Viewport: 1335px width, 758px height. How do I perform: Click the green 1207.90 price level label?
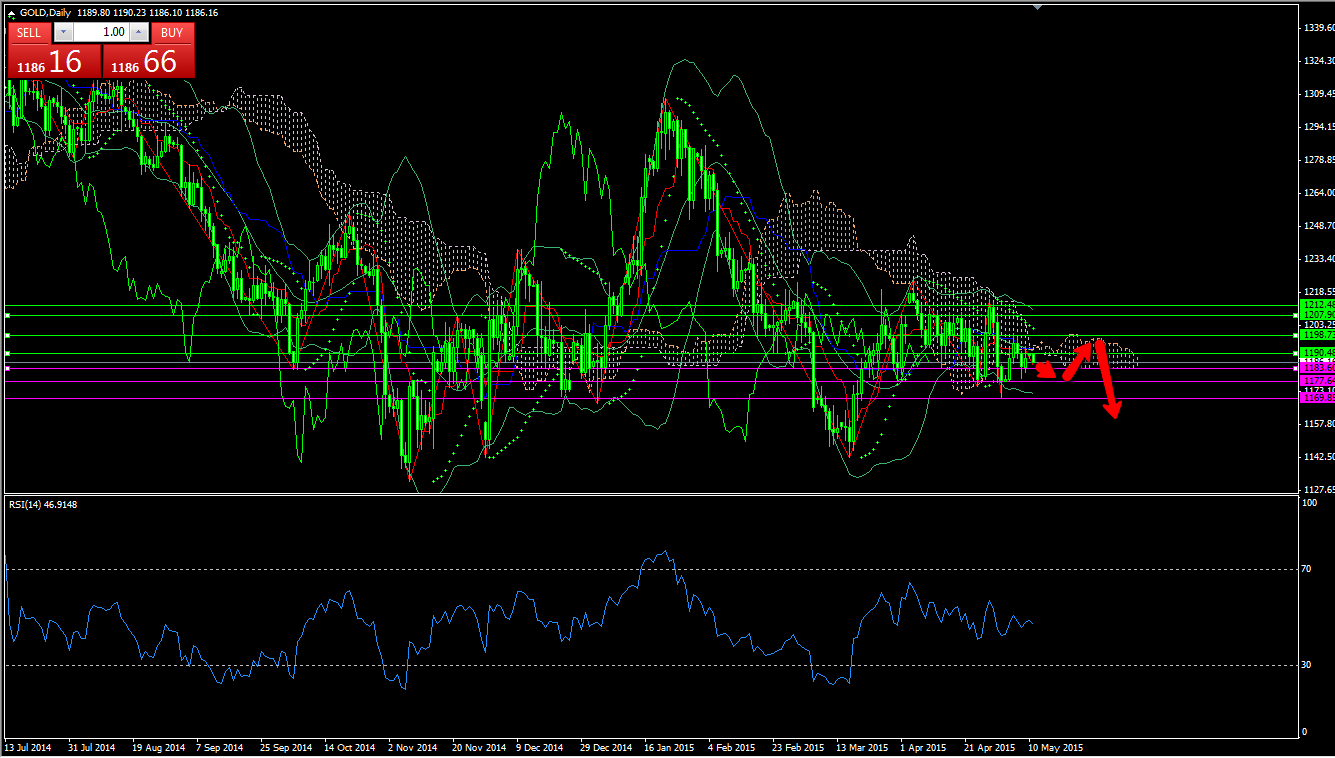1315,314
